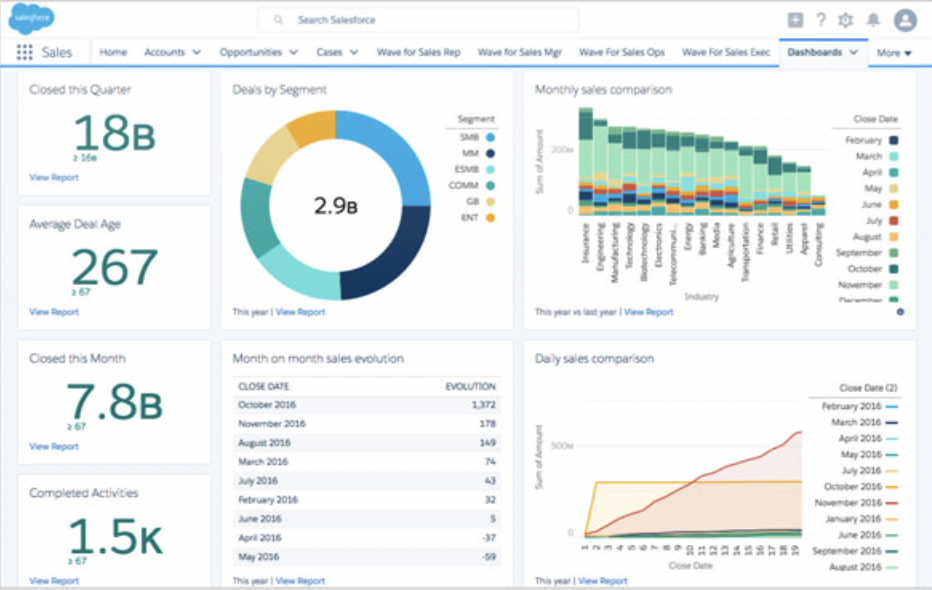View Report for Daily sales comparison
932x590 pixels.
click(x=603, y=580)
